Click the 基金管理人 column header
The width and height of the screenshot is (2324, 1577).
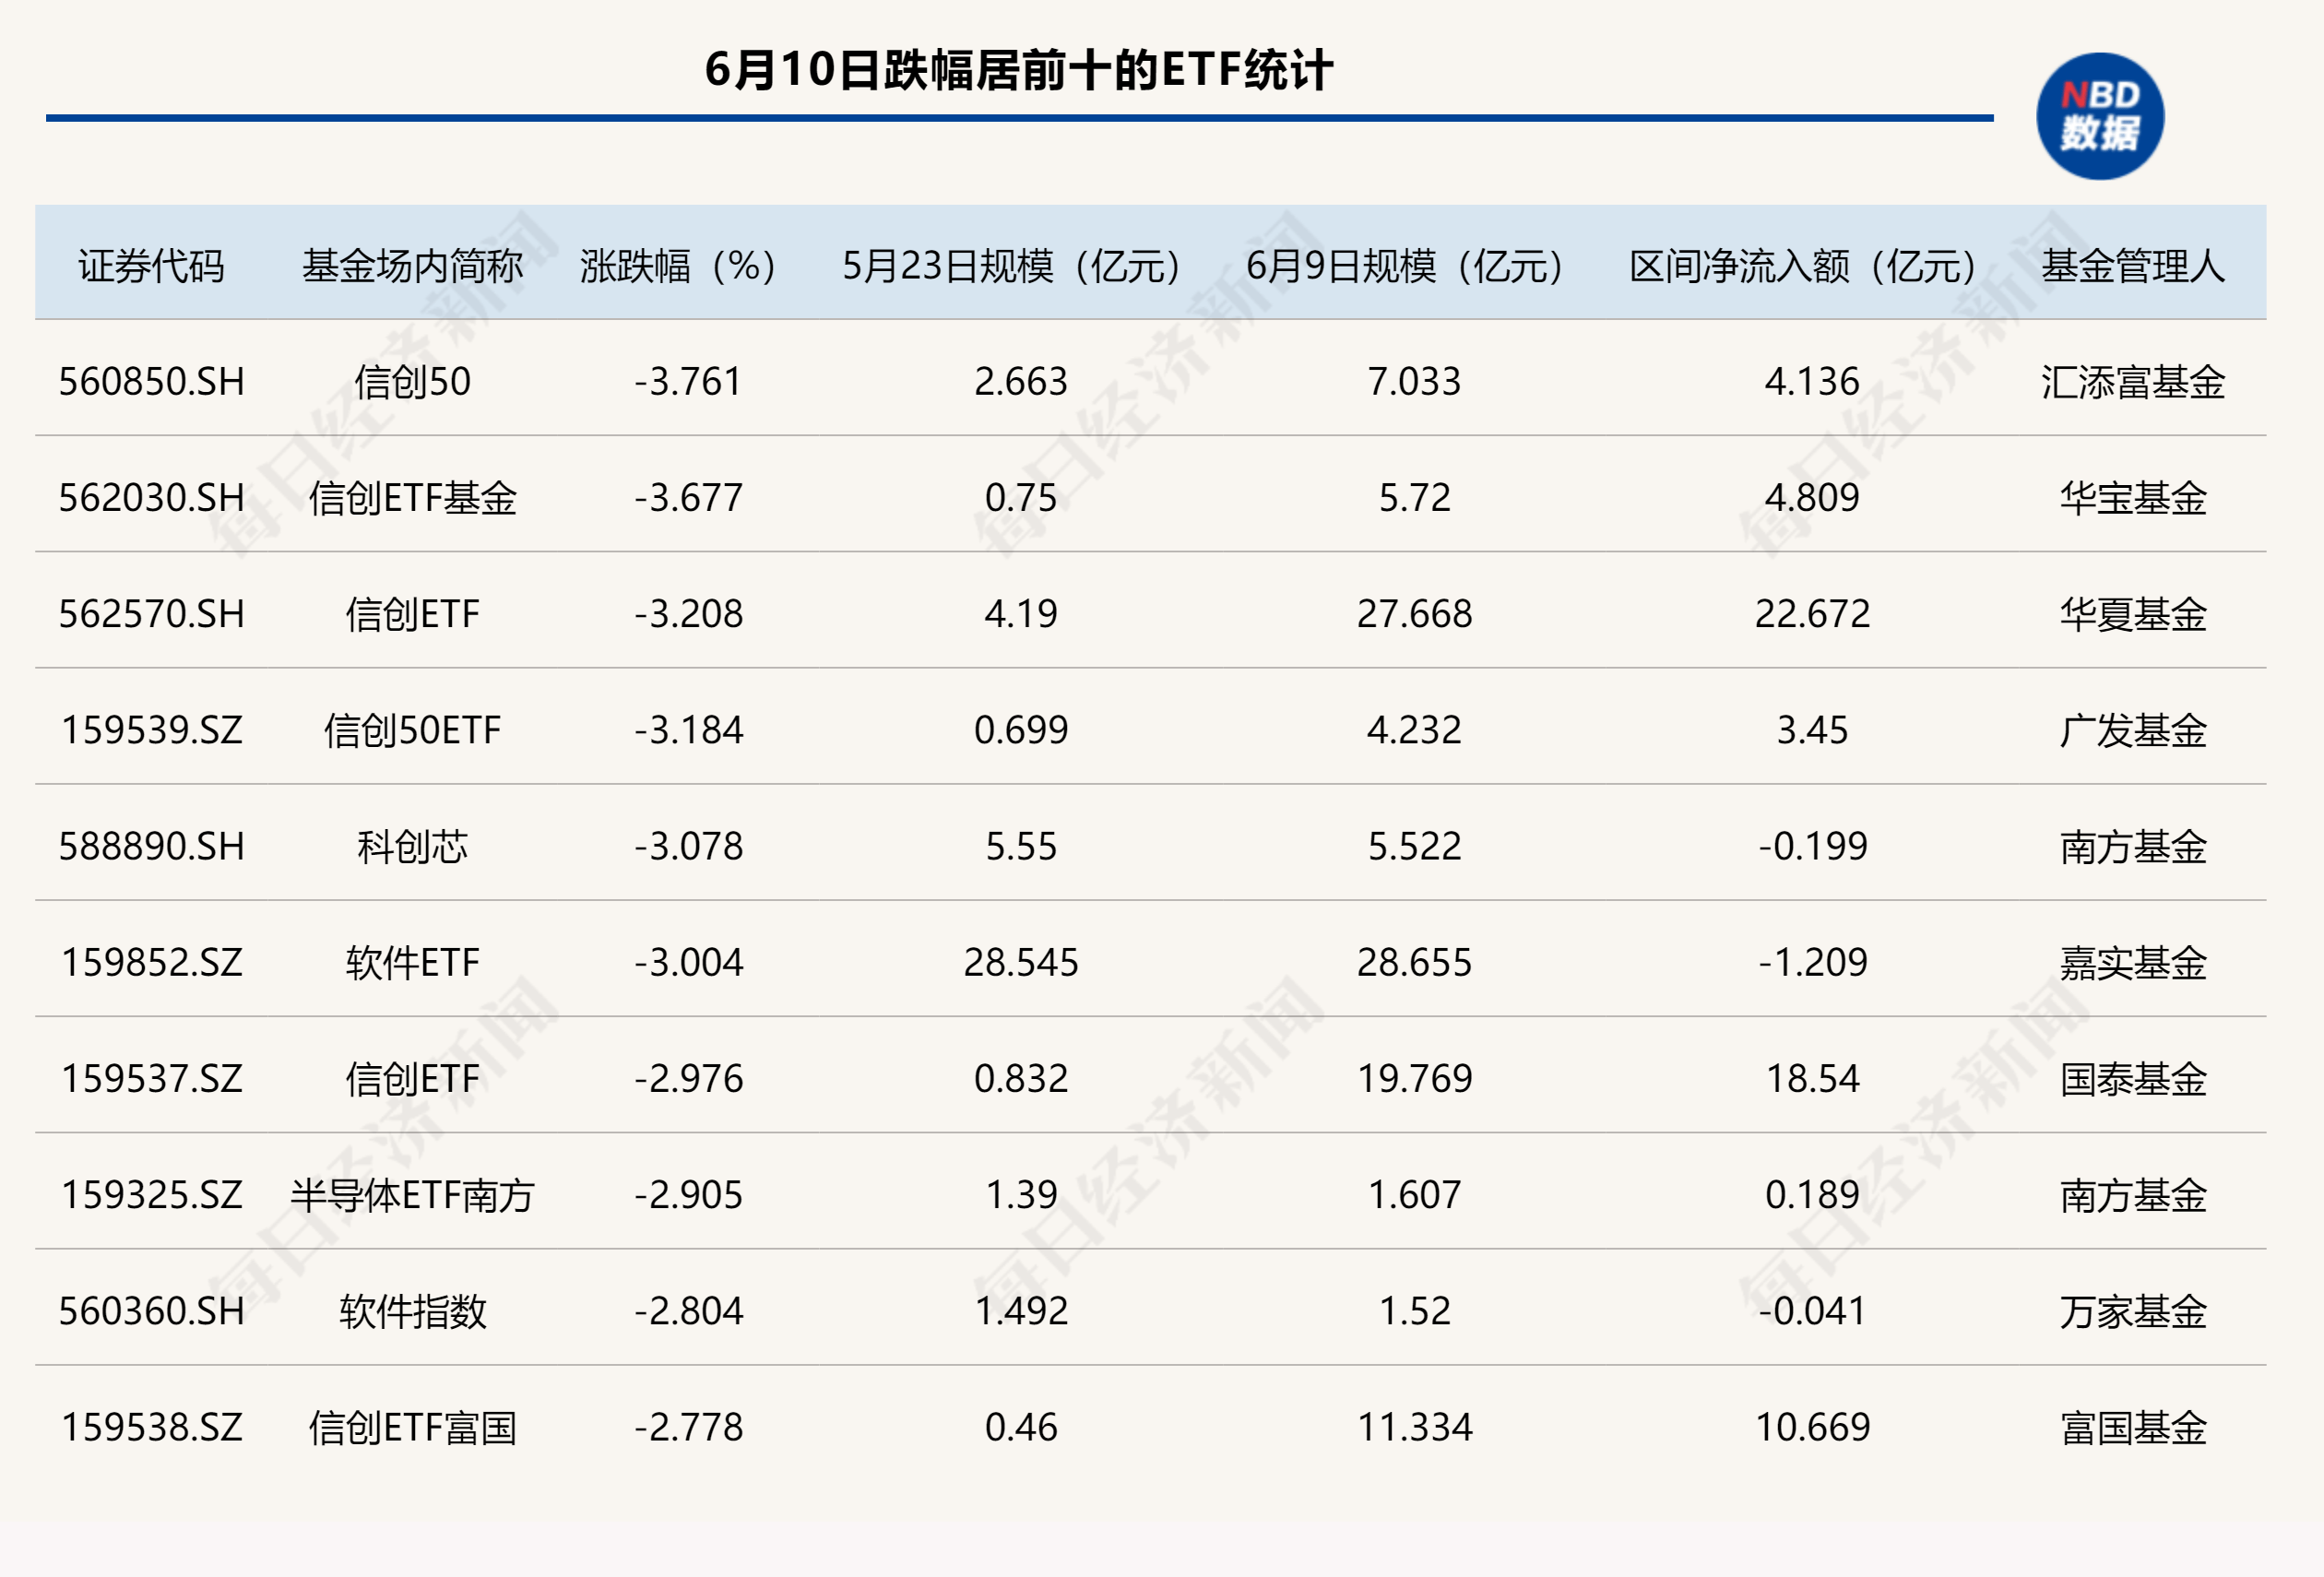click(2133, 266)
